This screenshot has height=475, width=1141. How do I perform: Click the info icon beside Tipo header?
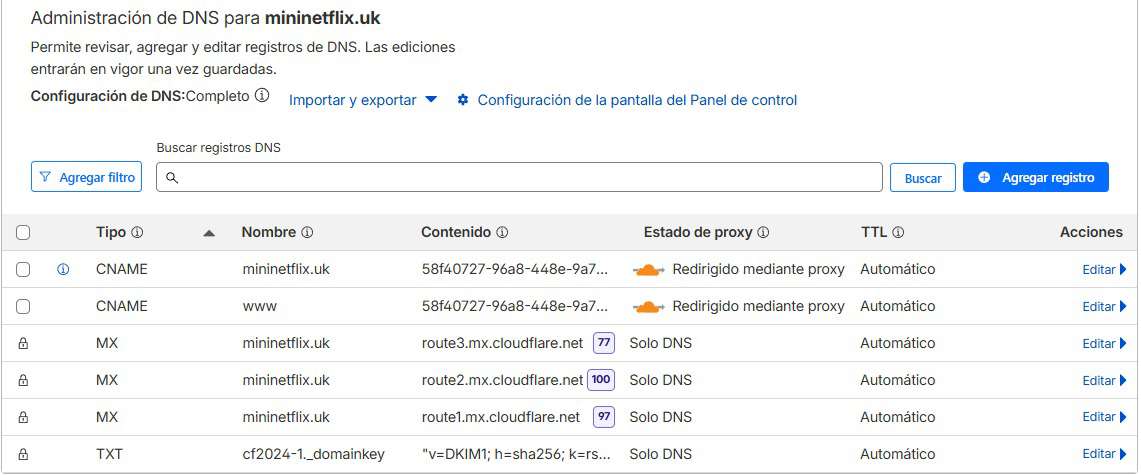click(137, 232)
